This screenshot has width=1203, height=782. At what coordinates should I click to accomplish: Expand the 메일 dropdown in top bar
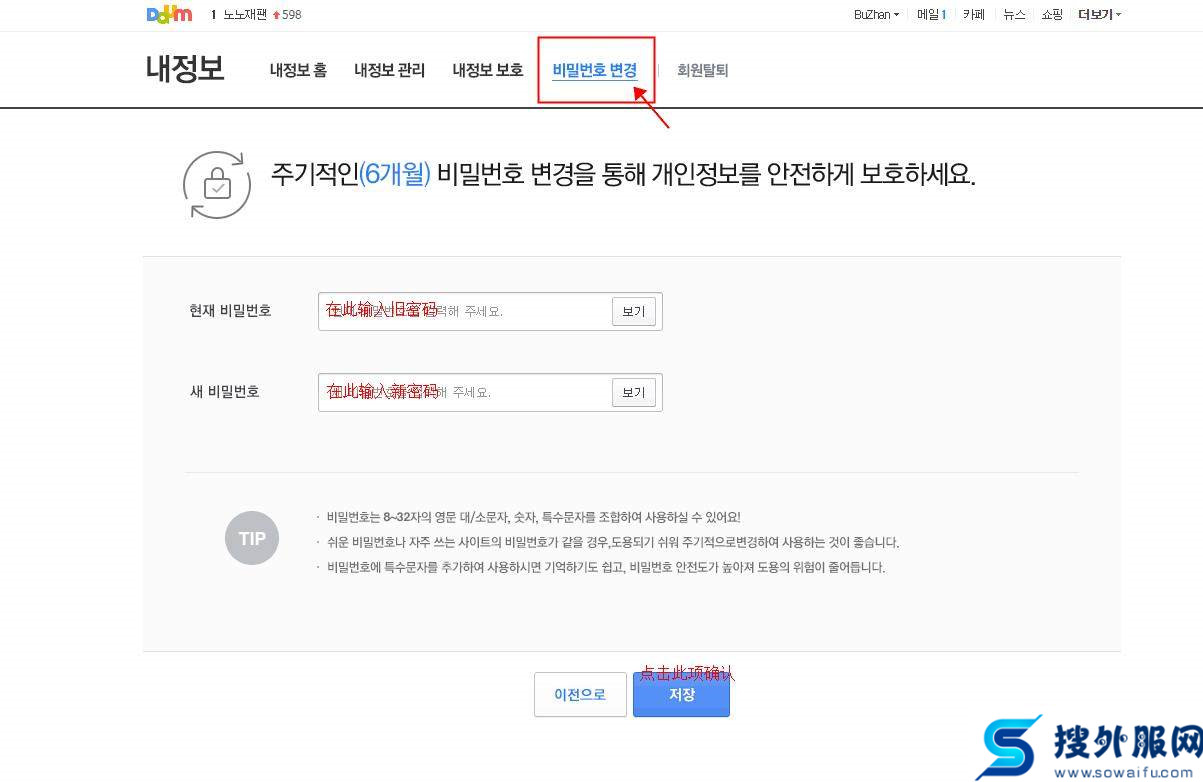pyautogui.click(x=930, y=14)
